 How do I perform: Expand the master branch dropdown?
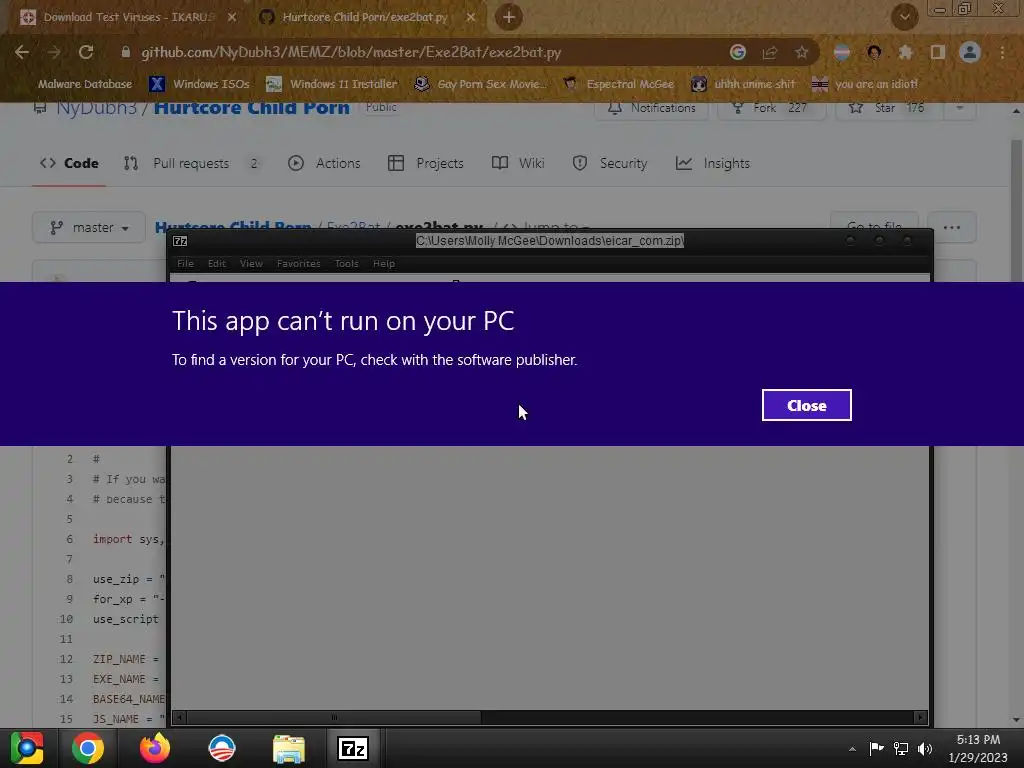(89, 227)
